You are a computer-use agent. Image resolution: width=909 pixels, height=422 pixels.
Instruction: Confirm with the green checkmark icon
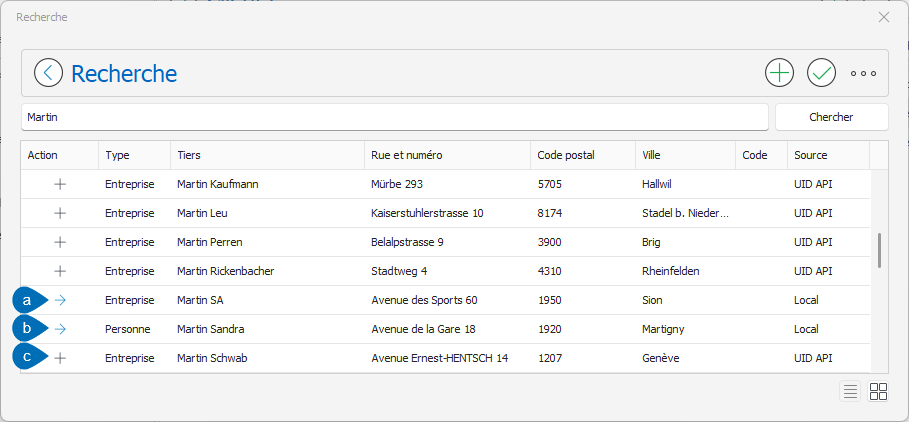pos(821,73)
